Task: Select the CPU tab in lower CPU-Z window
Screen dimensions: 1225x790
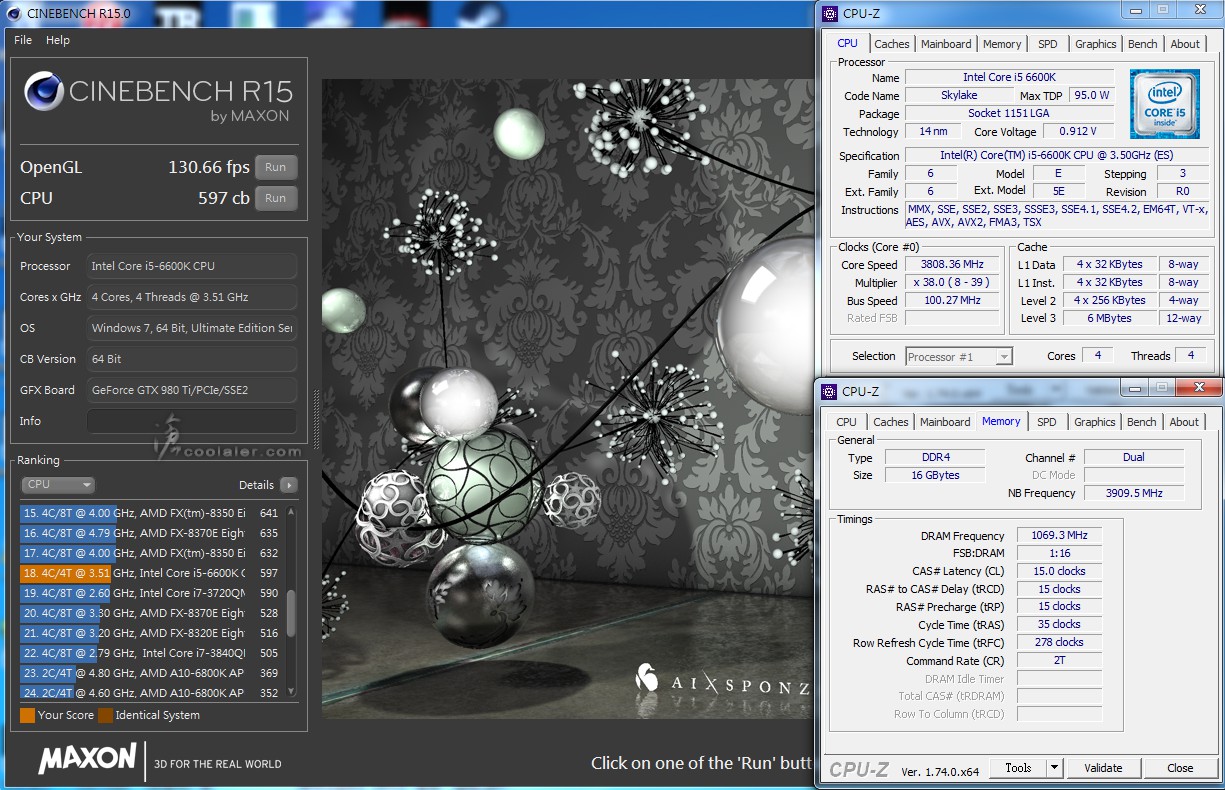Action: click(846, 422)
